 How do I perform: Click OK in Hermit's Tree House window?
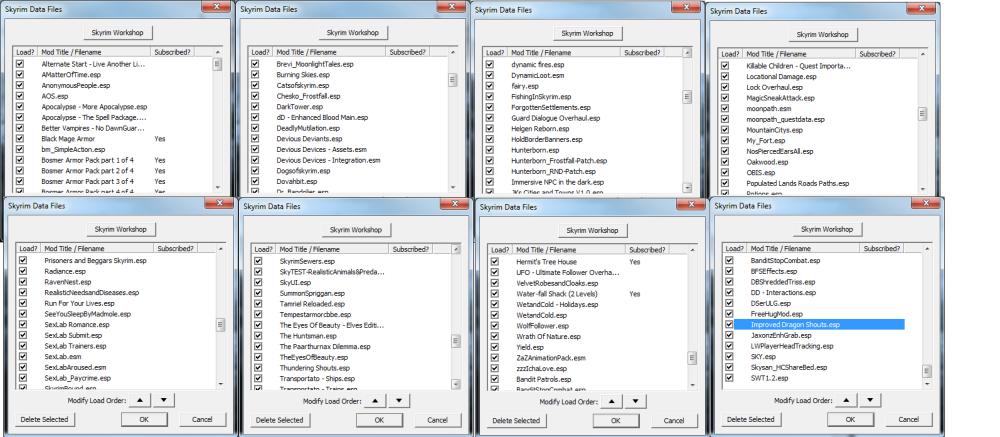click(x=615, y=420)
